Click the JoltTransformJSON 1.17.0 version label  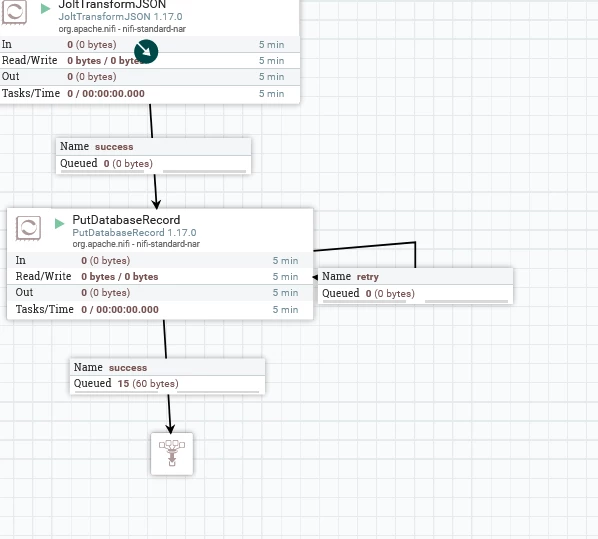(x=120, y=17)
